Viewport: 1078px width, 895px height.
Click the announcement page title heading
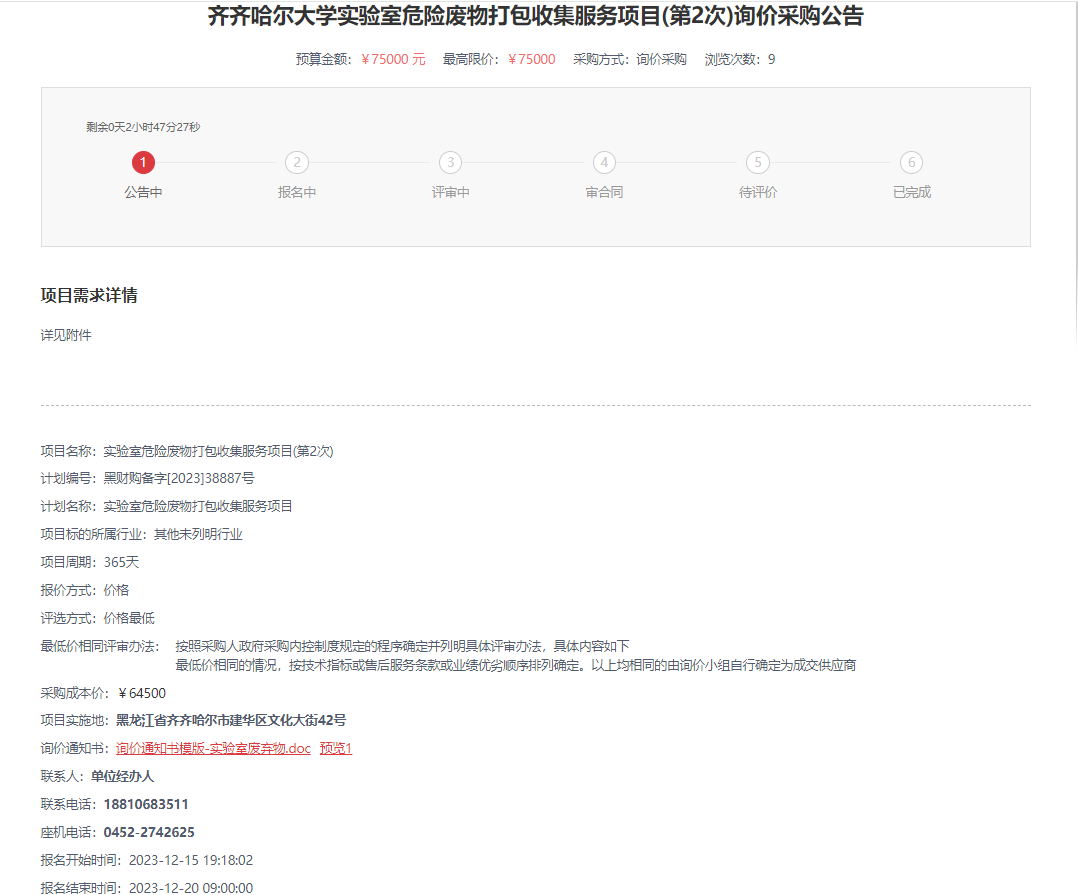click(535, 16)
